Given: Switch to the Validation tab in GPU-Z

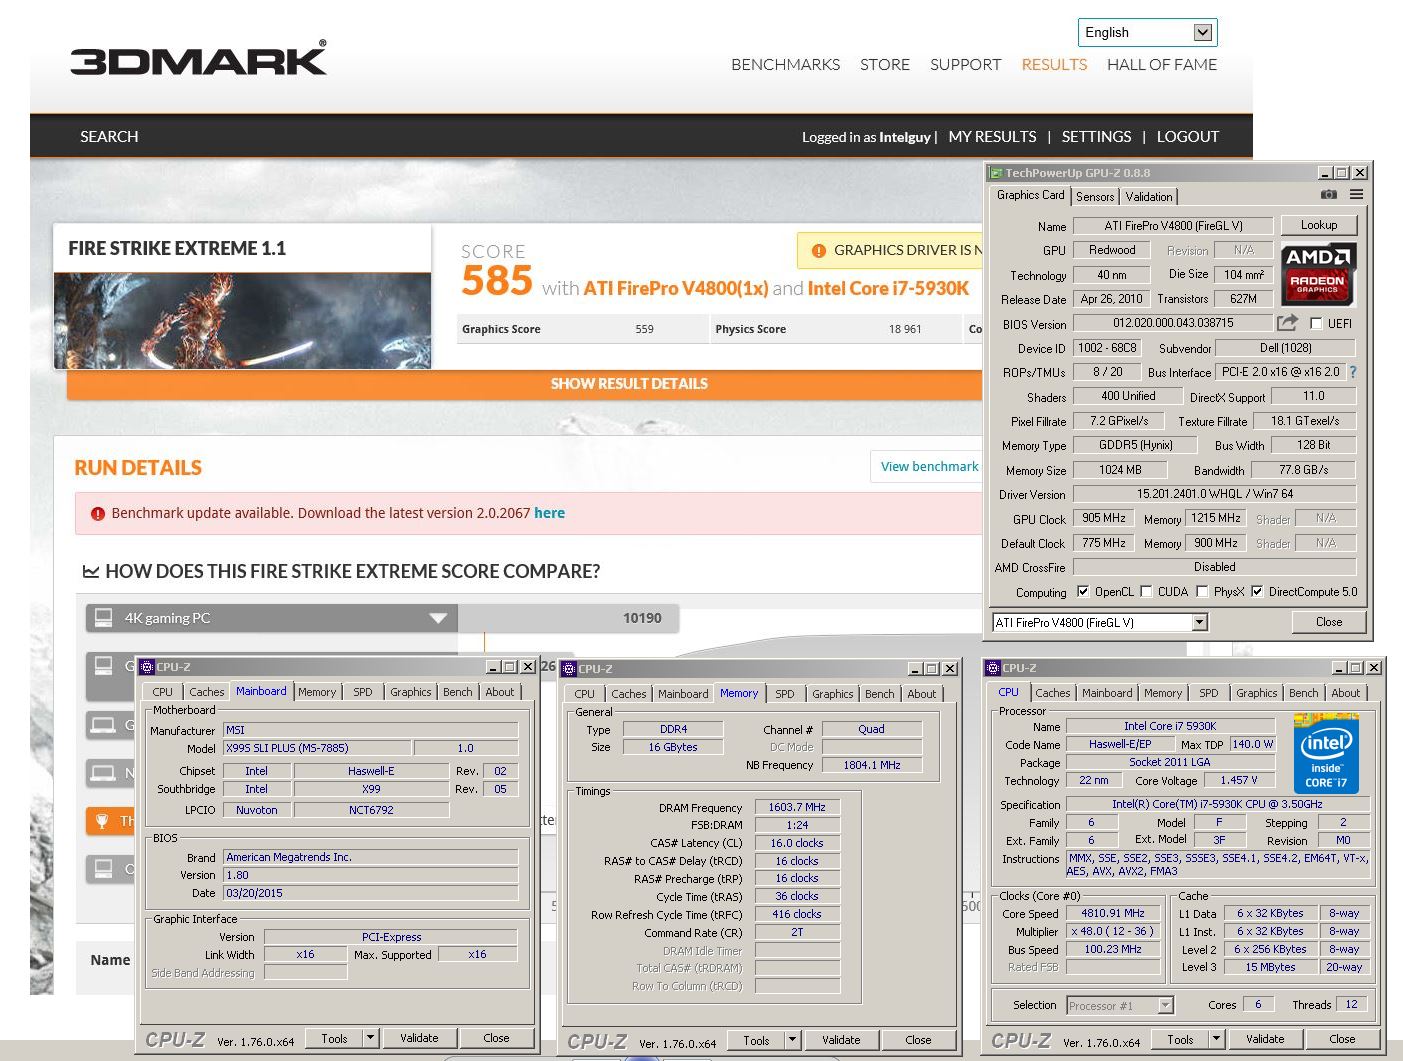Looking at the screenshot, I should [x=1148, y=197].
